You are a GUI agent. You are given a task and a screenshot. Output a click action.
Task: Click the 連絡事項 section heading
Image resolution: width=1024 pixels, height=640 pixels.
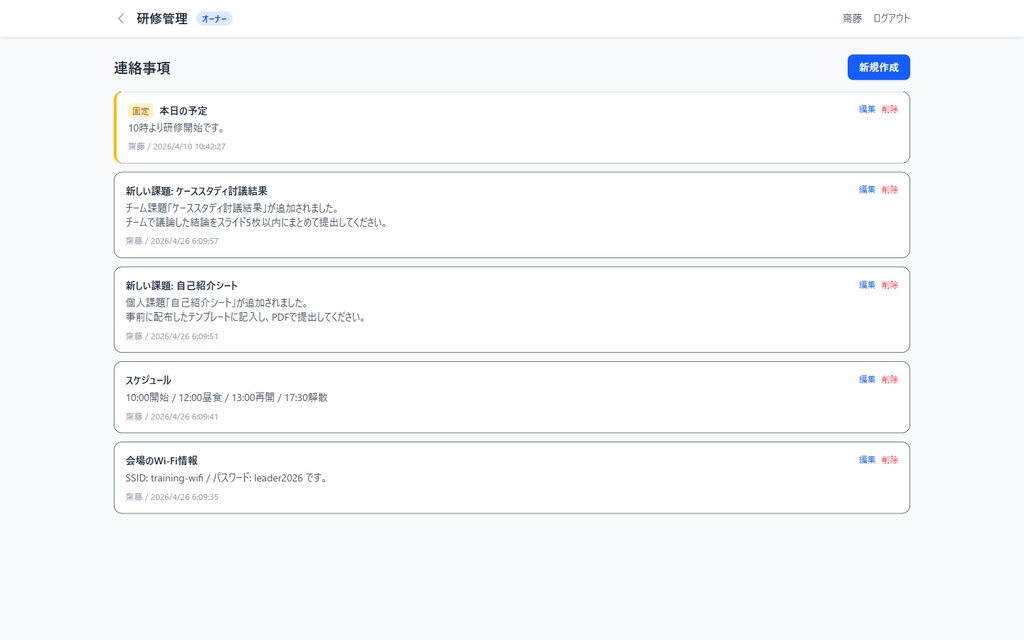[x=139, y=68]
